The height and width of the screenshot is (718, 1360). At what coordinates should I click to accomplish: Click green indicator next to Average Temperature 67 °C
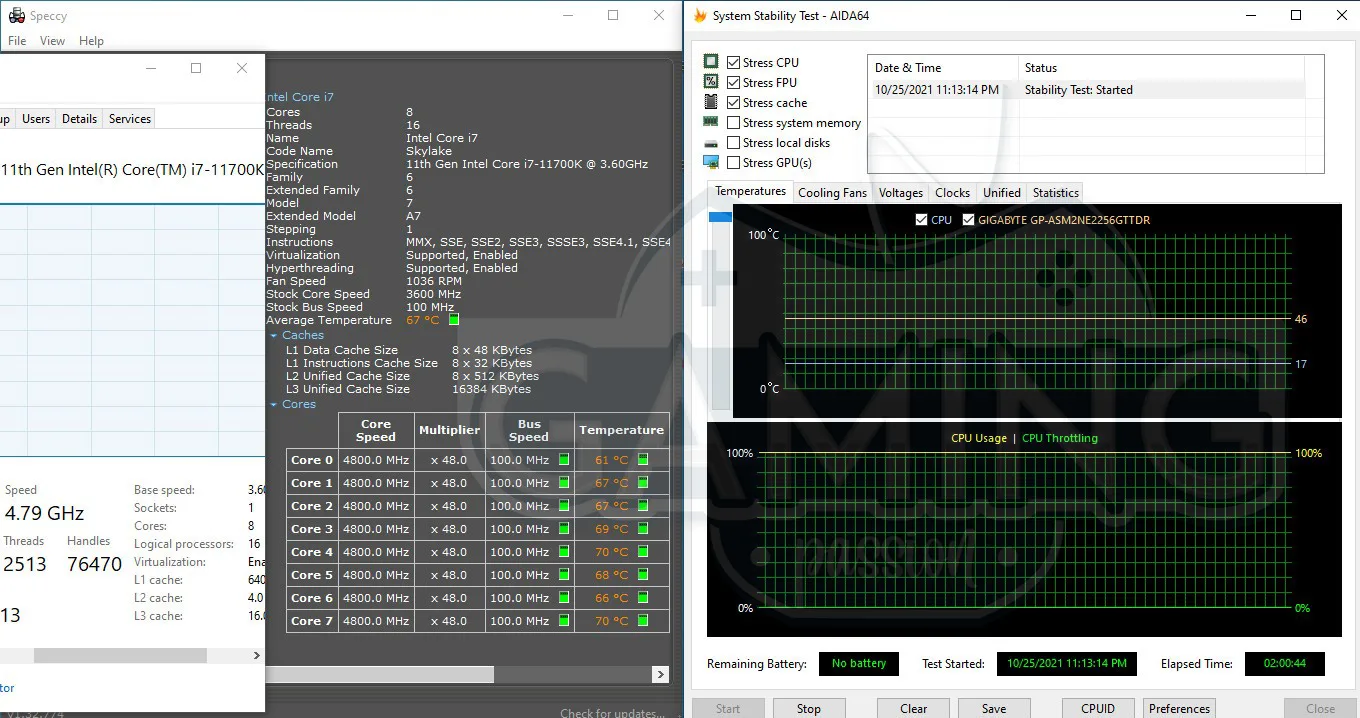(454, 320)
